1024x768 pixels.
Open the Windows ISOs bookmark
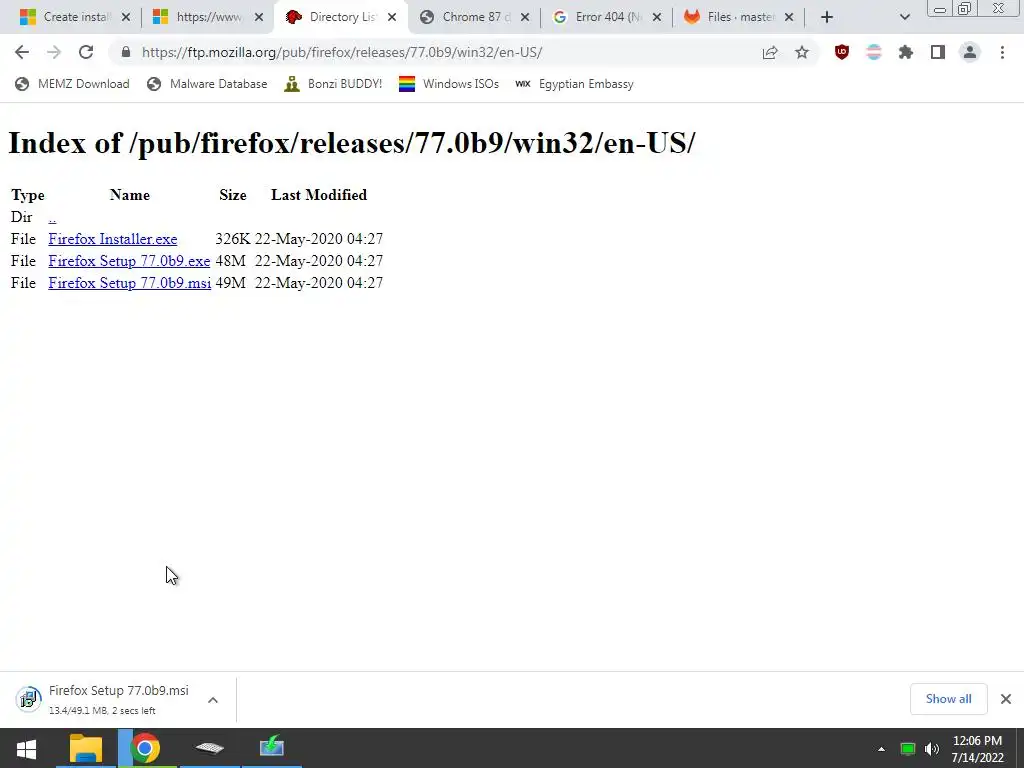(x=449, y=84)
